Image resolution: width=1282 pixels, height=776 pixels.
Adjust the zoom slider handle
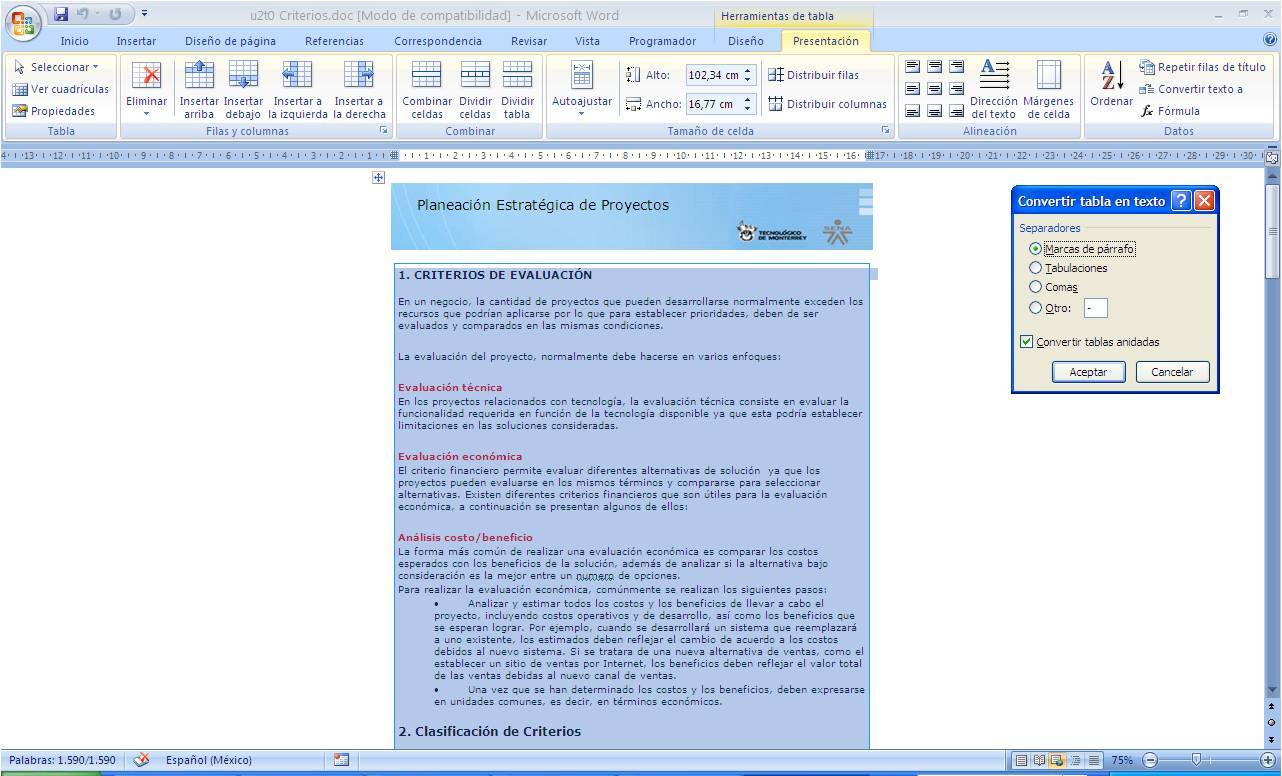point(1196,760)
